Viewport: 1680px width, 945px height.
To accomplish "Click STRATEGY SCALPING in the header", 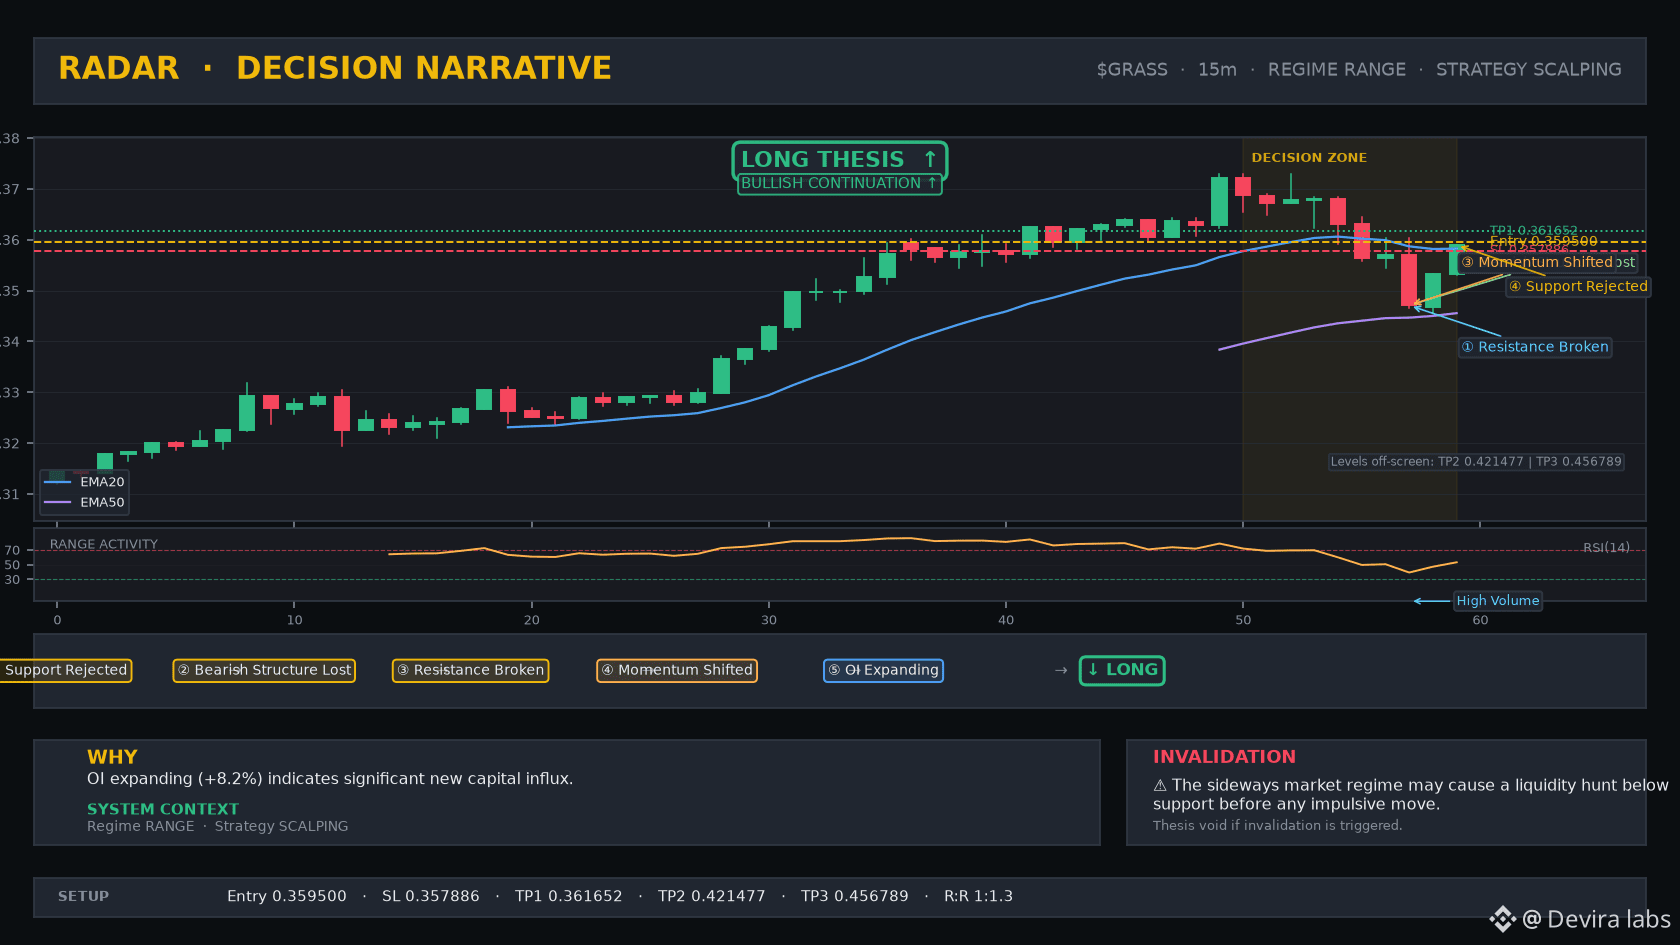I will (1529, 70).
